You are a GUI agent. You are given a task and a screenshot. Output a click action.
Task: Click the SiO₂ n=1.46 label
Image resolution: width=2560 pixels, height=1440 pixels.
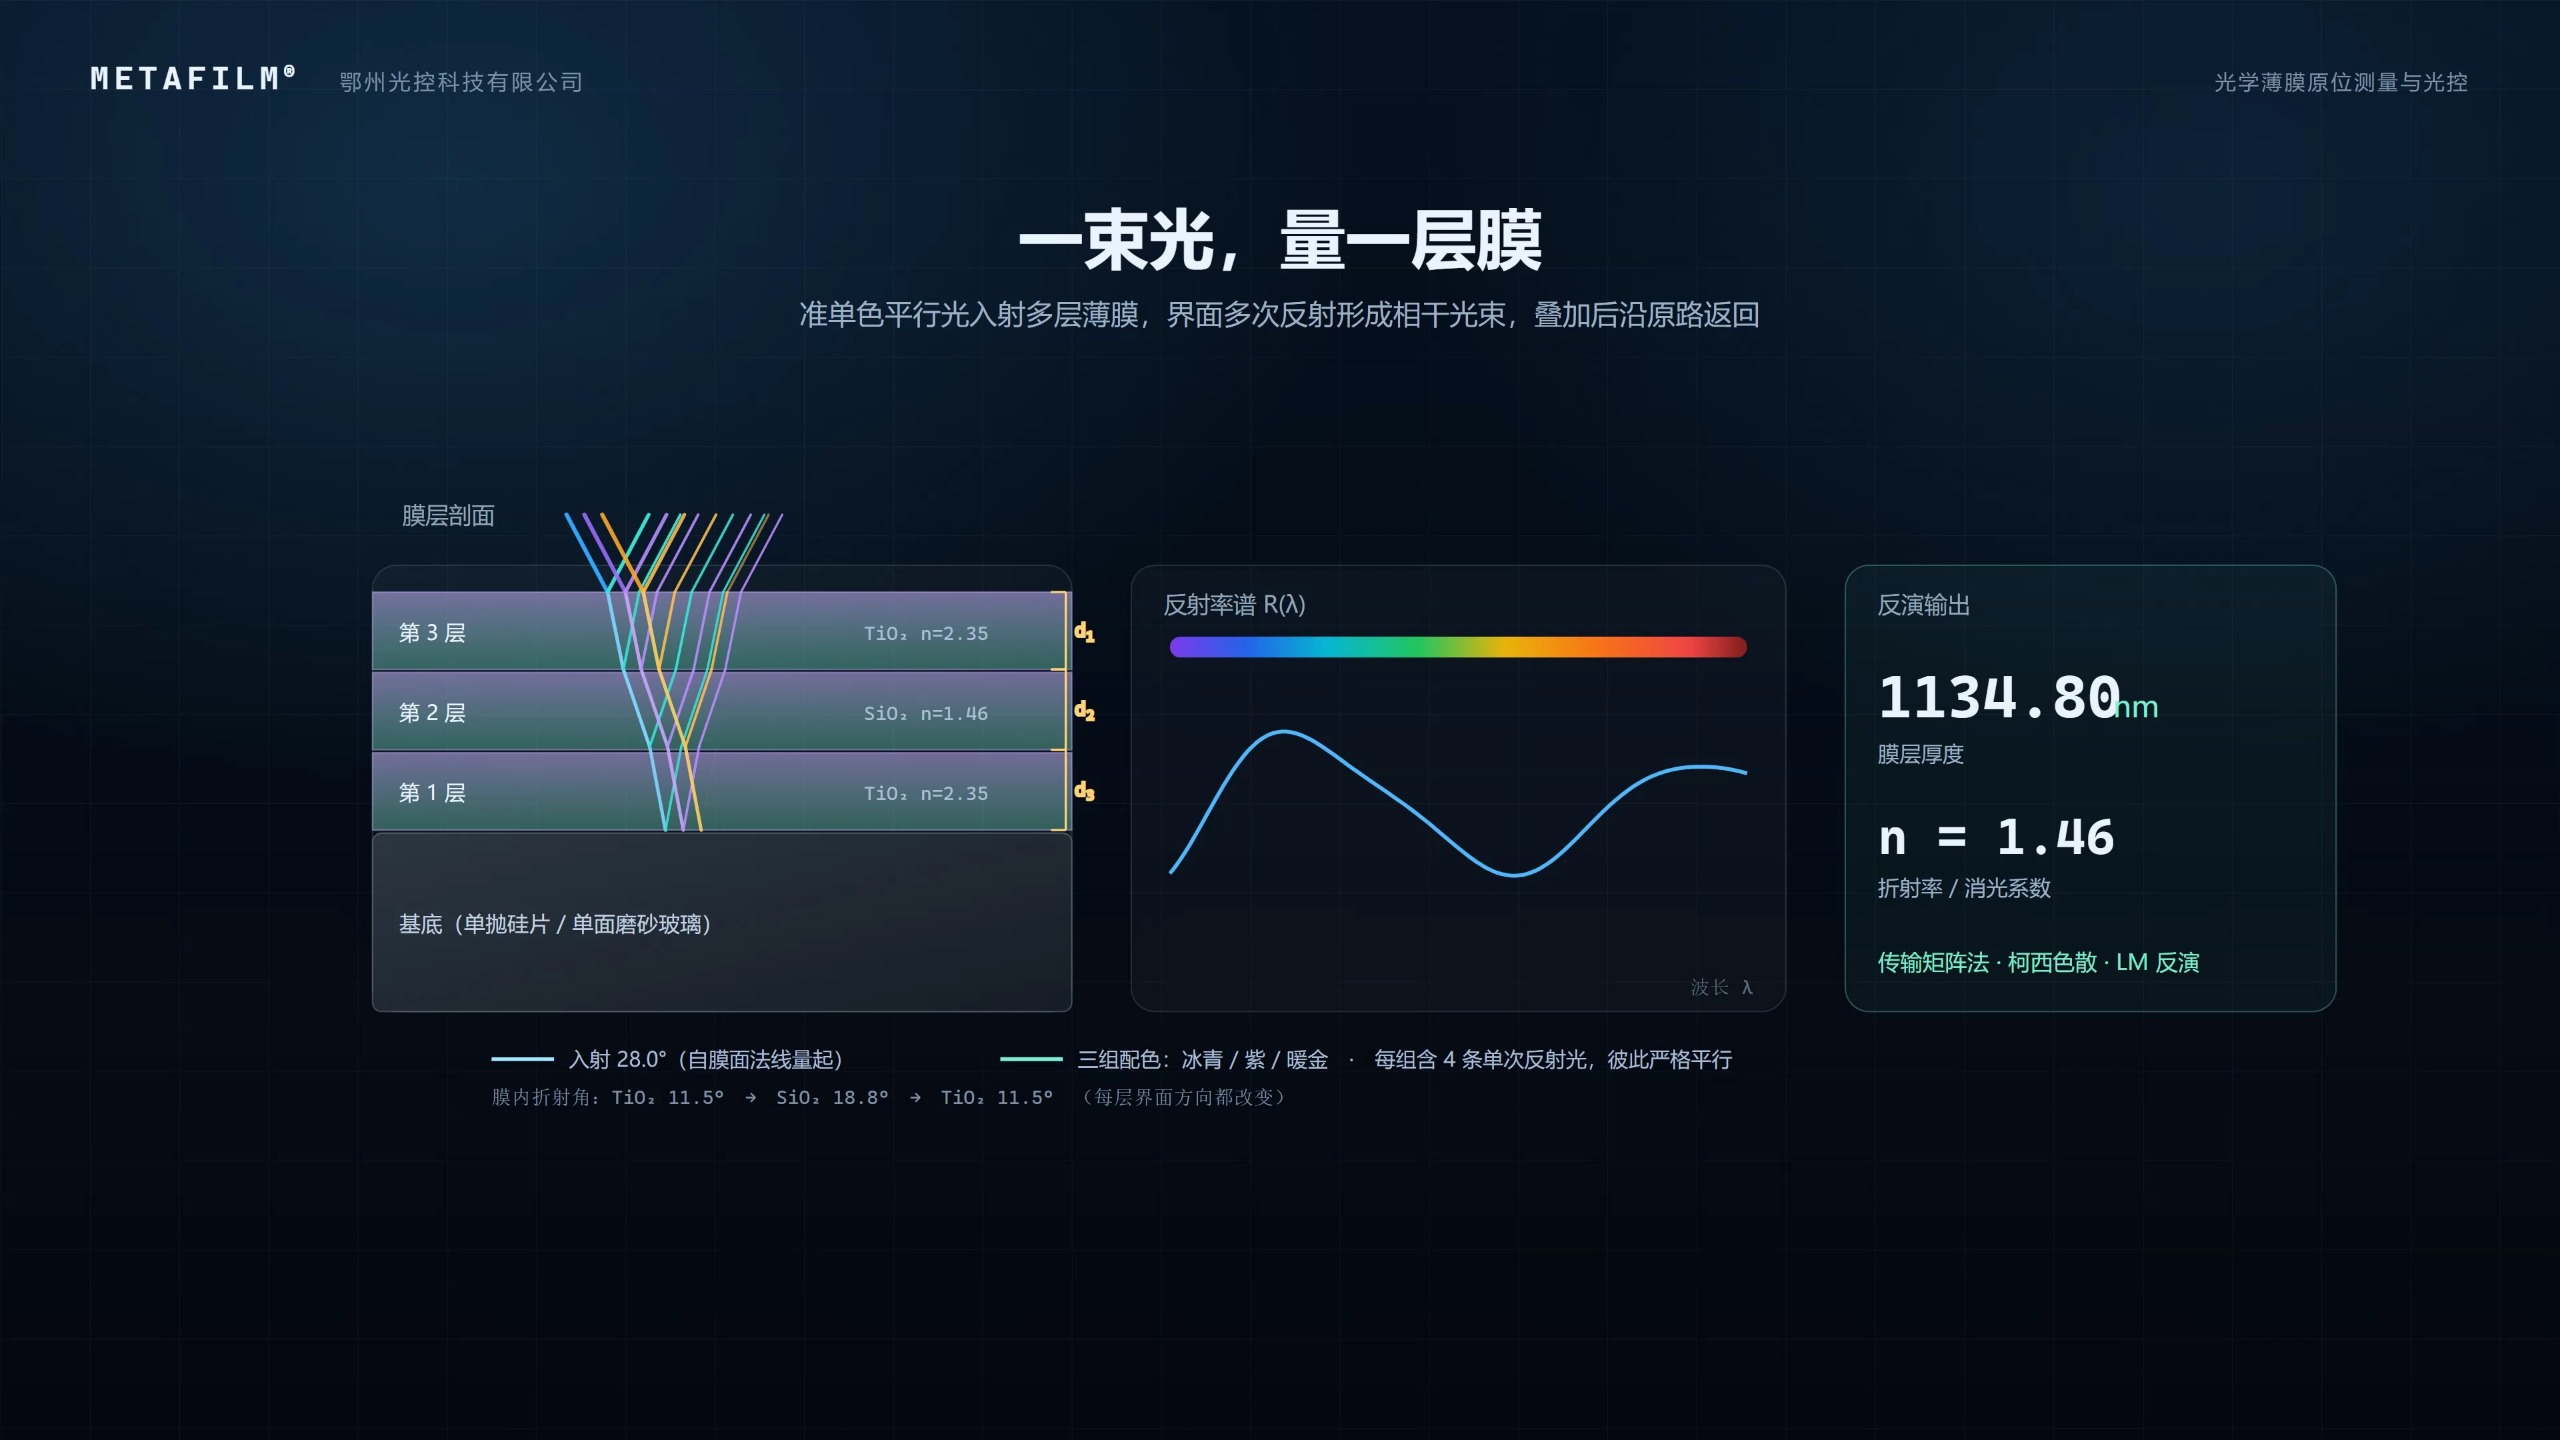pyautogui.click(x=926, y=713)
